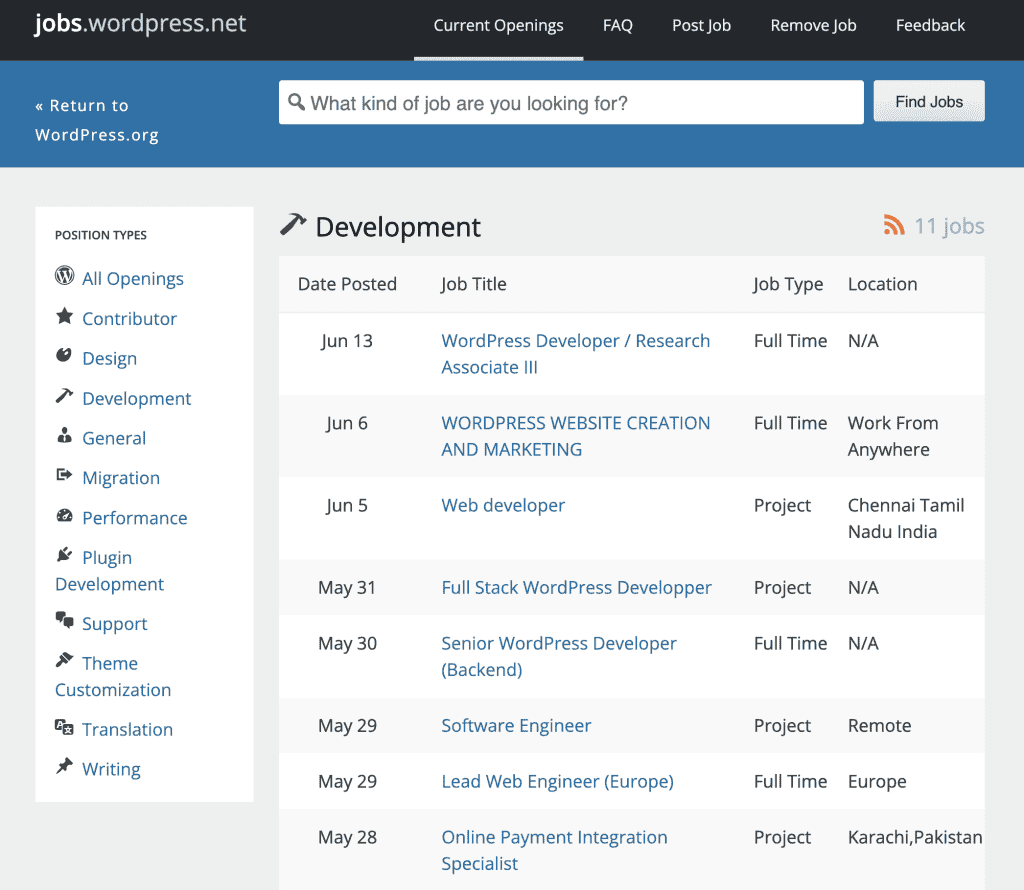Click the RSS feed icon beside 11 jobs
Image resolution: width=1024 pixels, height=890 pixels.
pos(893,226)
